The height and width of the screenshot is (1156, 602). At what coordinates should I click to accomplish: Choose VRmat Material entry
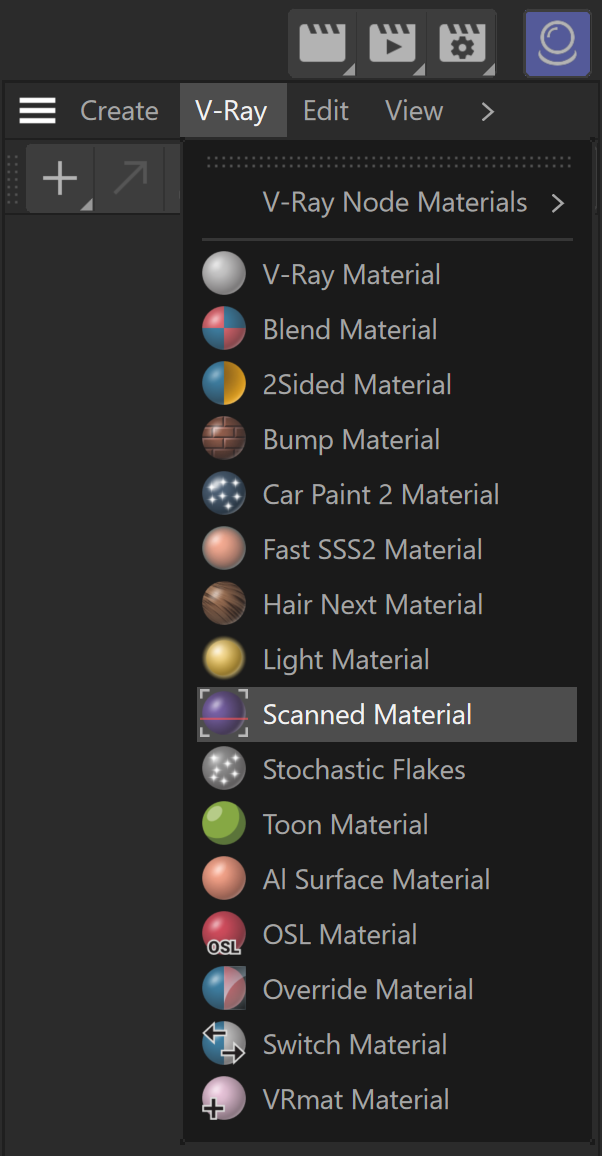(388, 1099)
